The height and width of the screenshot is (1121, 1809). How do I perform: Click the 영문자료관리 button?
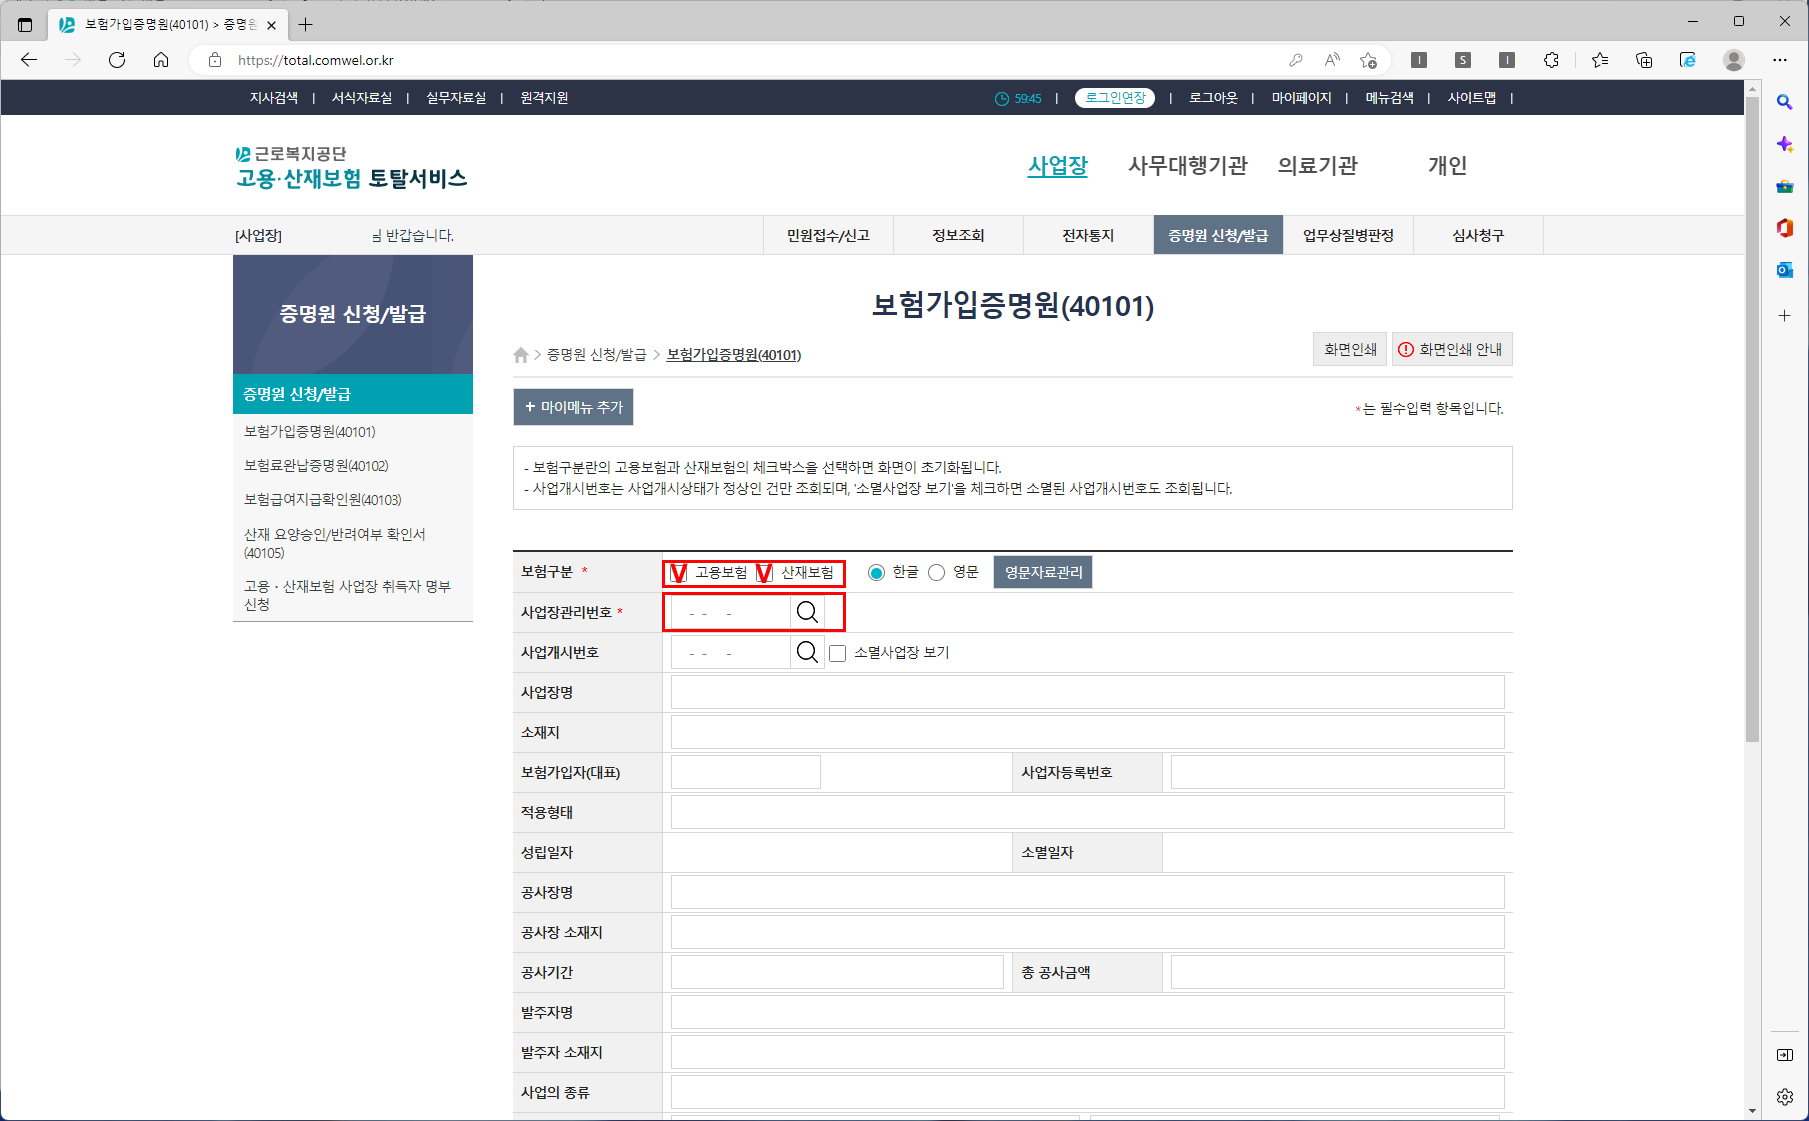point(1043,572)
